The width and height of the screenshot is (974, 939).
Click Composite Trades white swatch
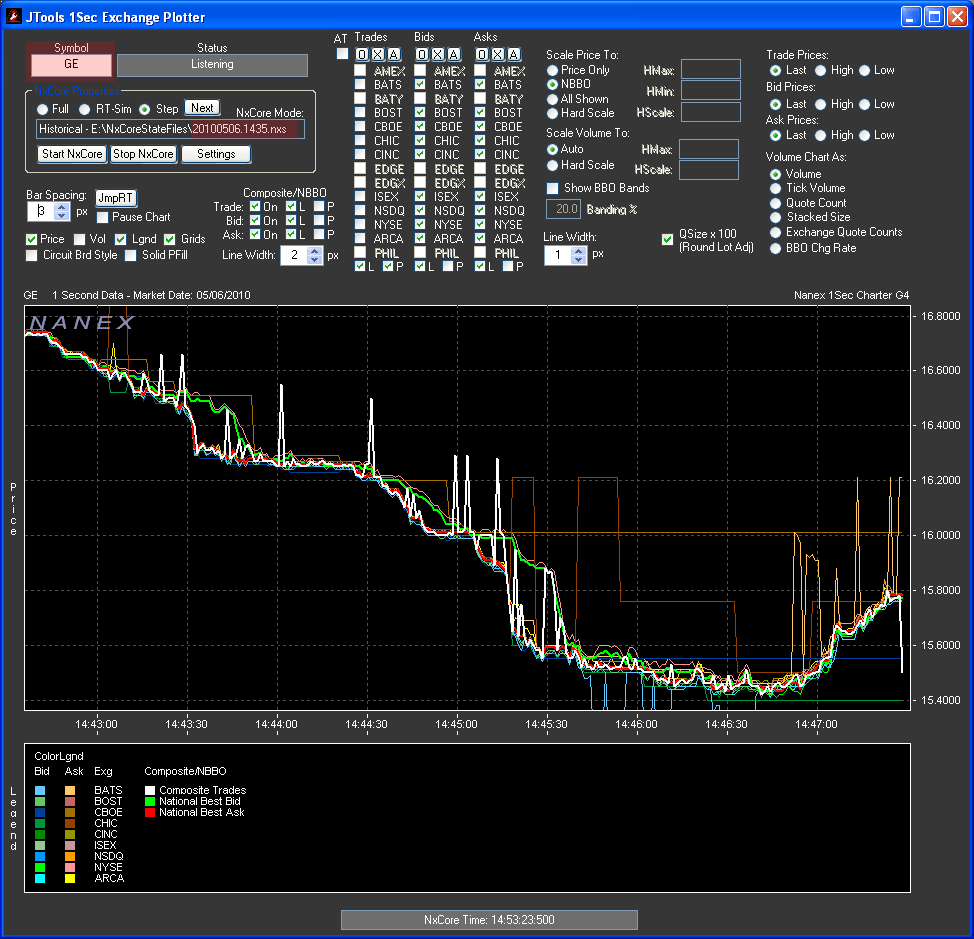coord(150,791)
